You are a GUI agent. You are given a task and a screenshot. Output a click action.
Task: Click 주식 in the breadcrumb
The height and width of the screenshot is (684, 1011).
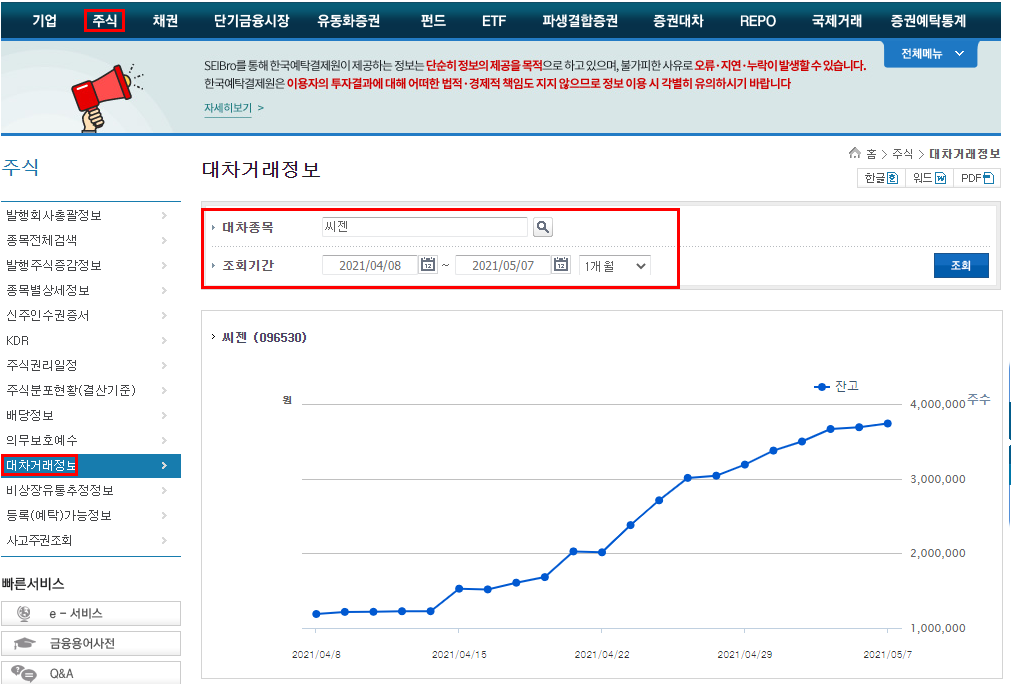(902, 153)
